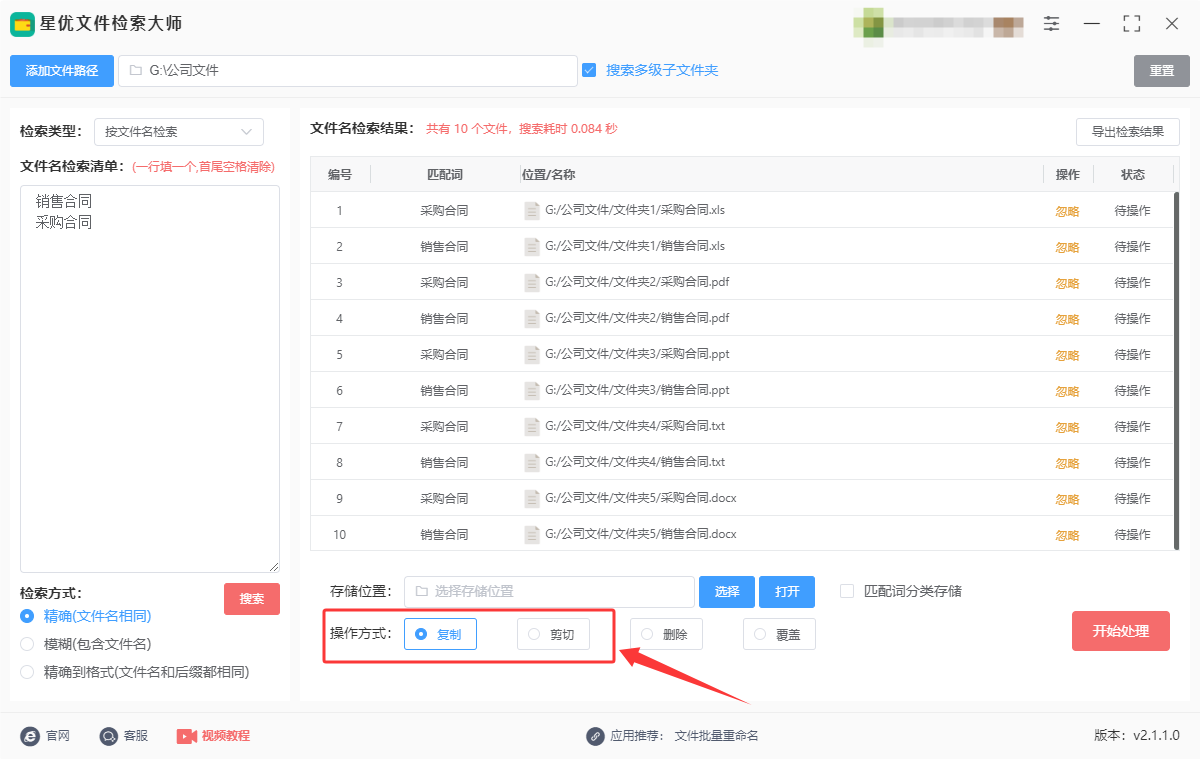Click 销售合同 match word in row 4
1200x760 pixels.
point(444,319)
